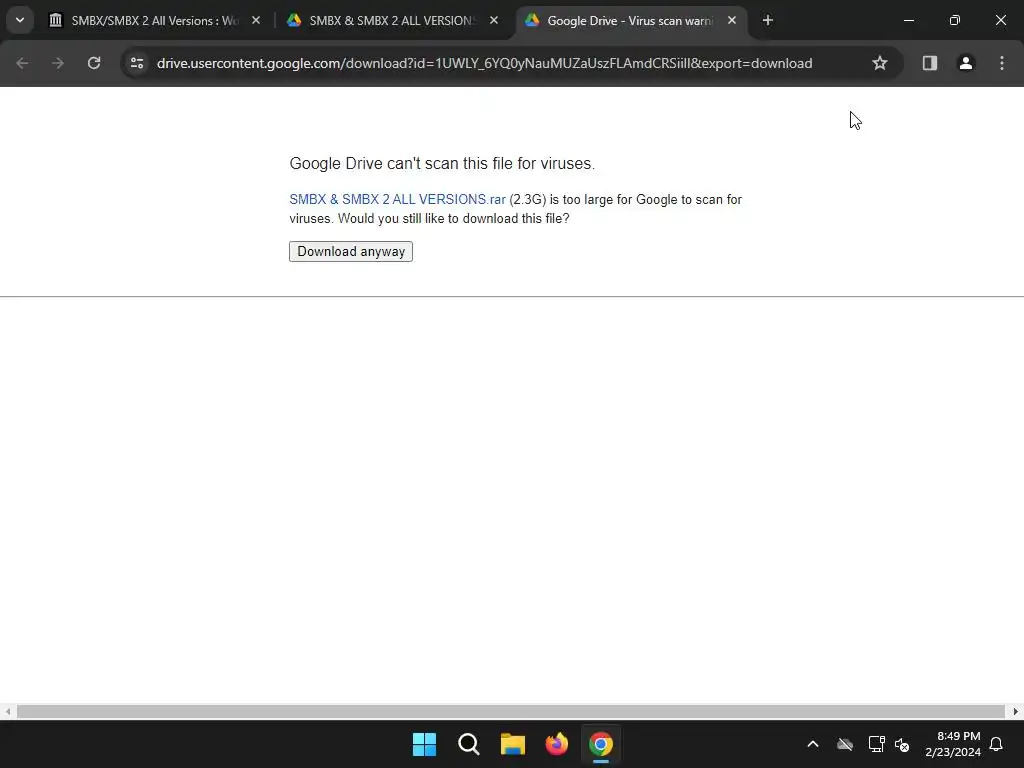
Task: Show hidden system tray icons
Action: [x=812, y=744]
